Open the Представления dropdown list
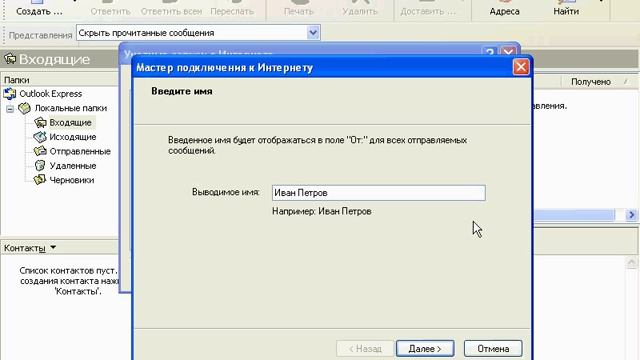640x360 pixels. (313, 33)
